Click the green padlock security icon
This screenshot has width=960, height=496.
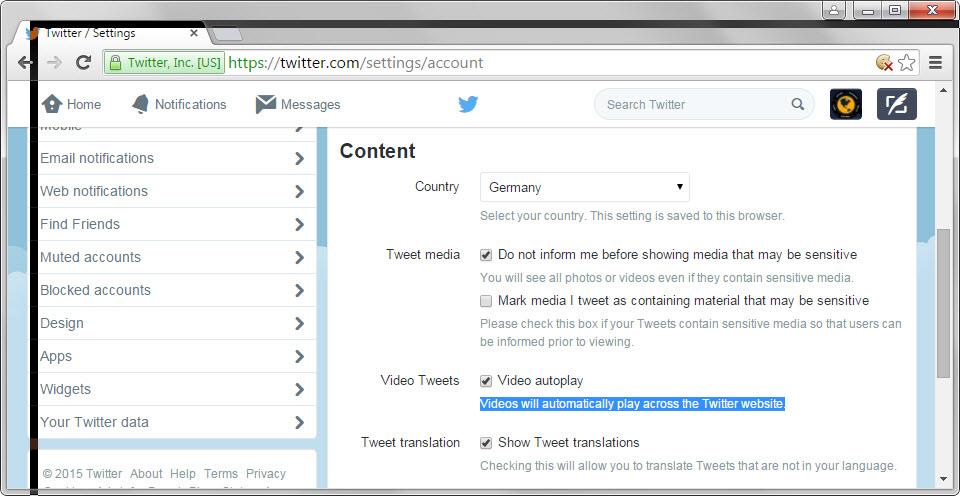pyautogui.click(x=115, y=62)
